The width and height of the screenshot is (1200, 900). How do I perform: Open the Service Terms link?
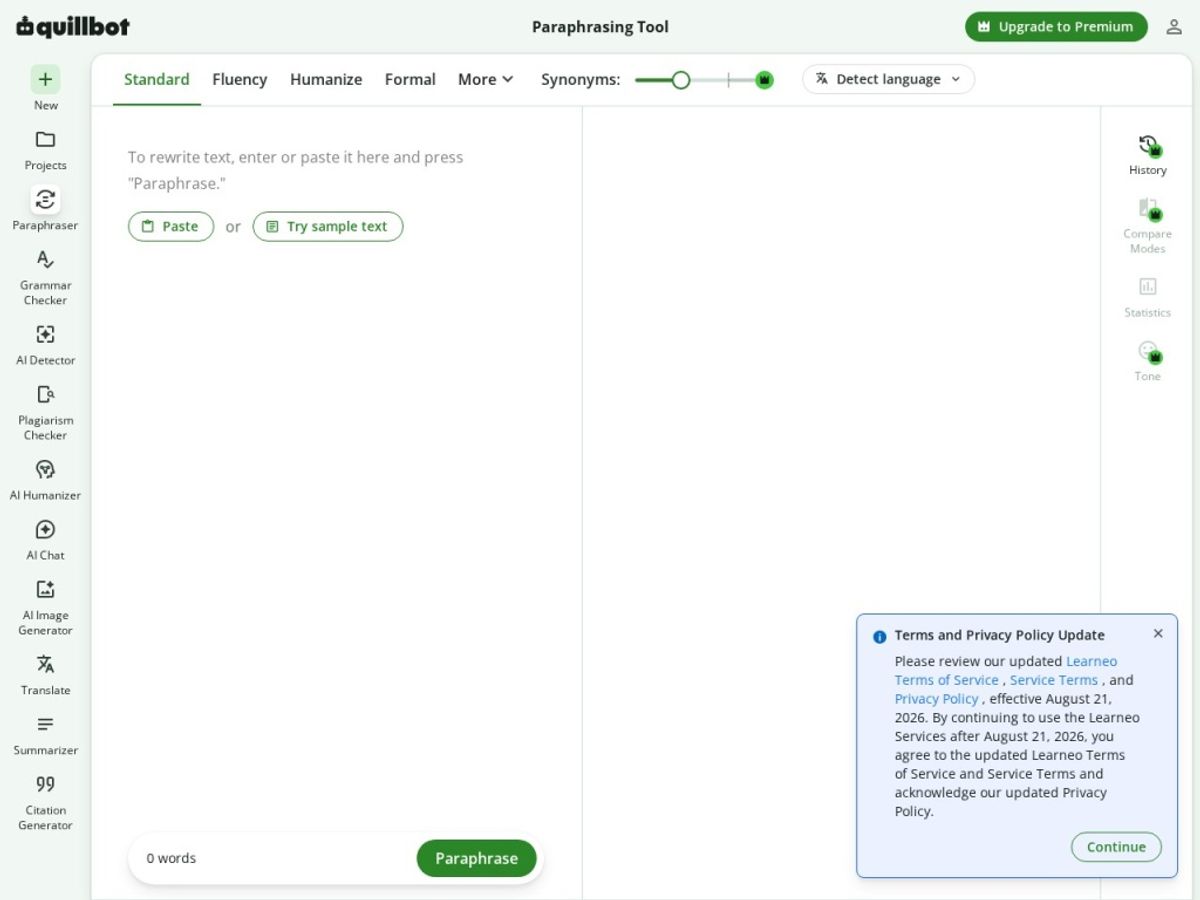pyautogui.click(x=1054, y=680)
